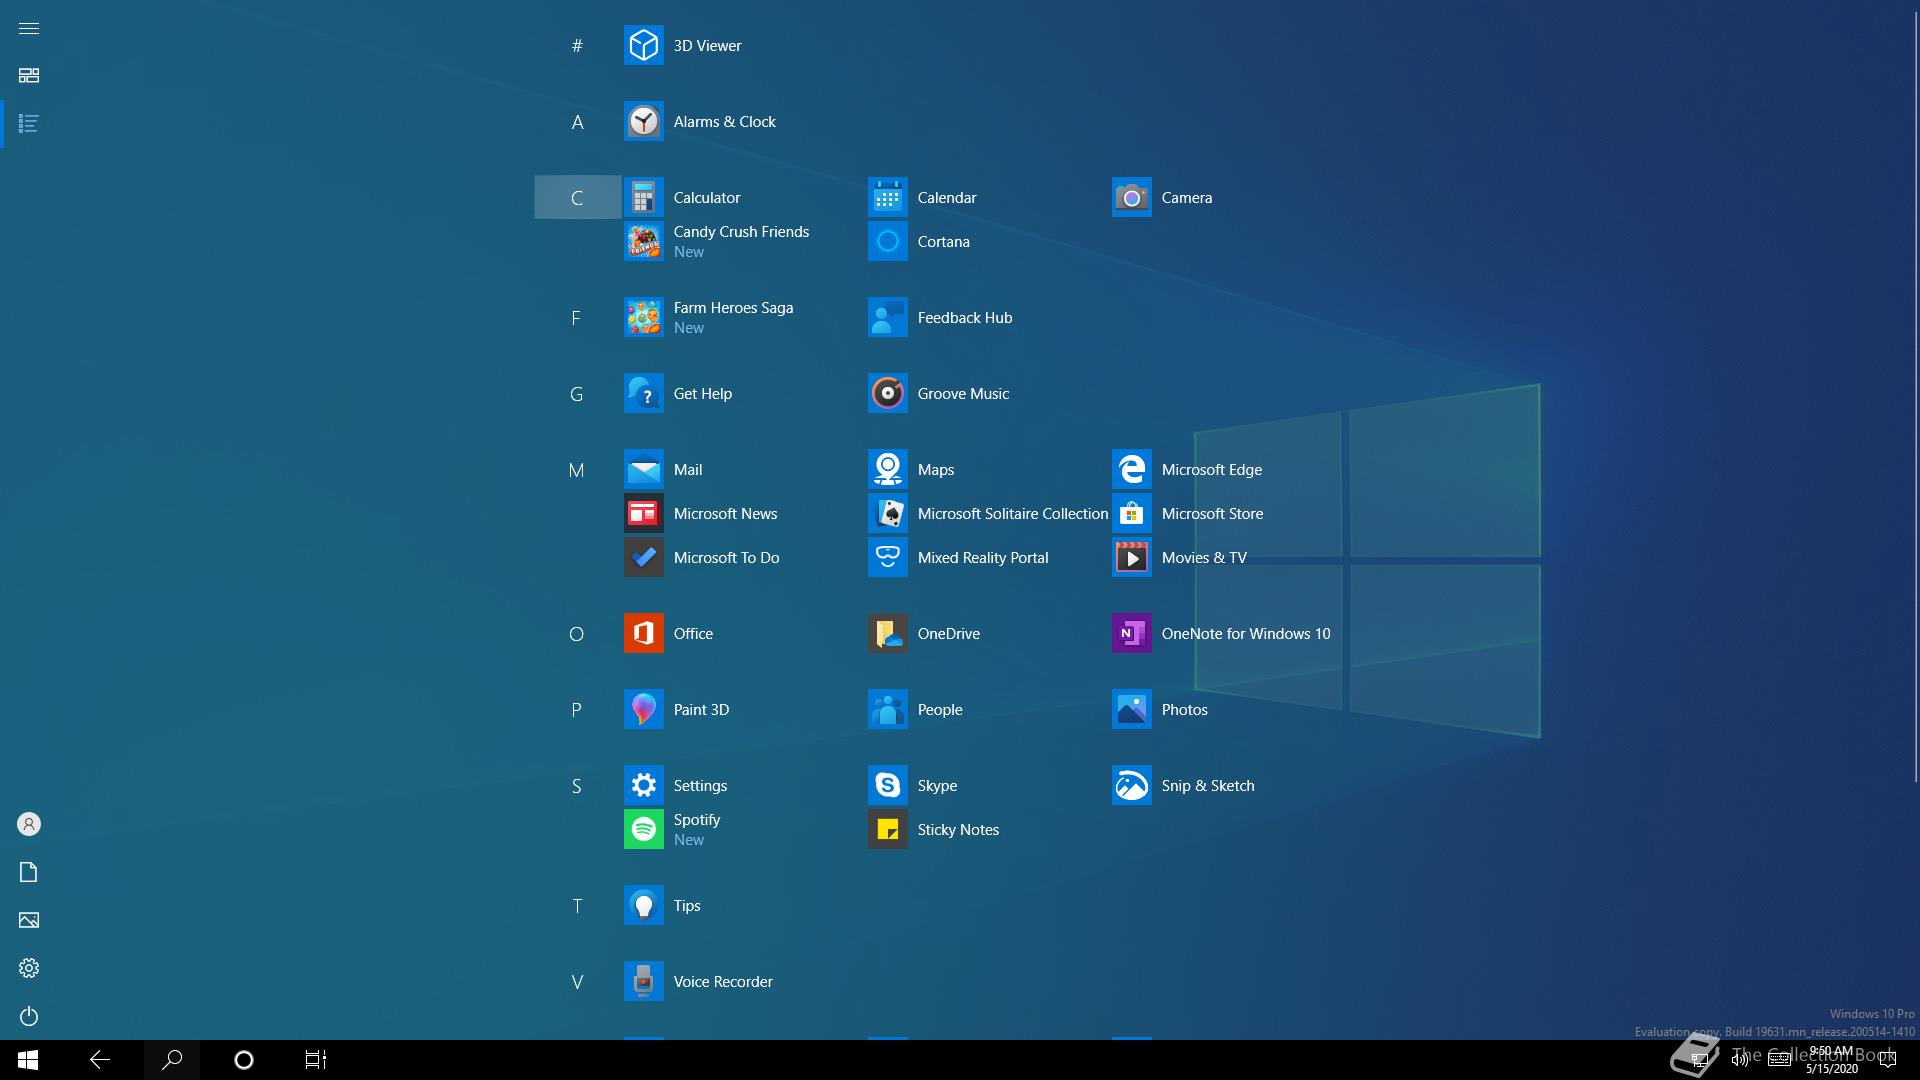Click the Windows Start button

(x=28, y=1060)
